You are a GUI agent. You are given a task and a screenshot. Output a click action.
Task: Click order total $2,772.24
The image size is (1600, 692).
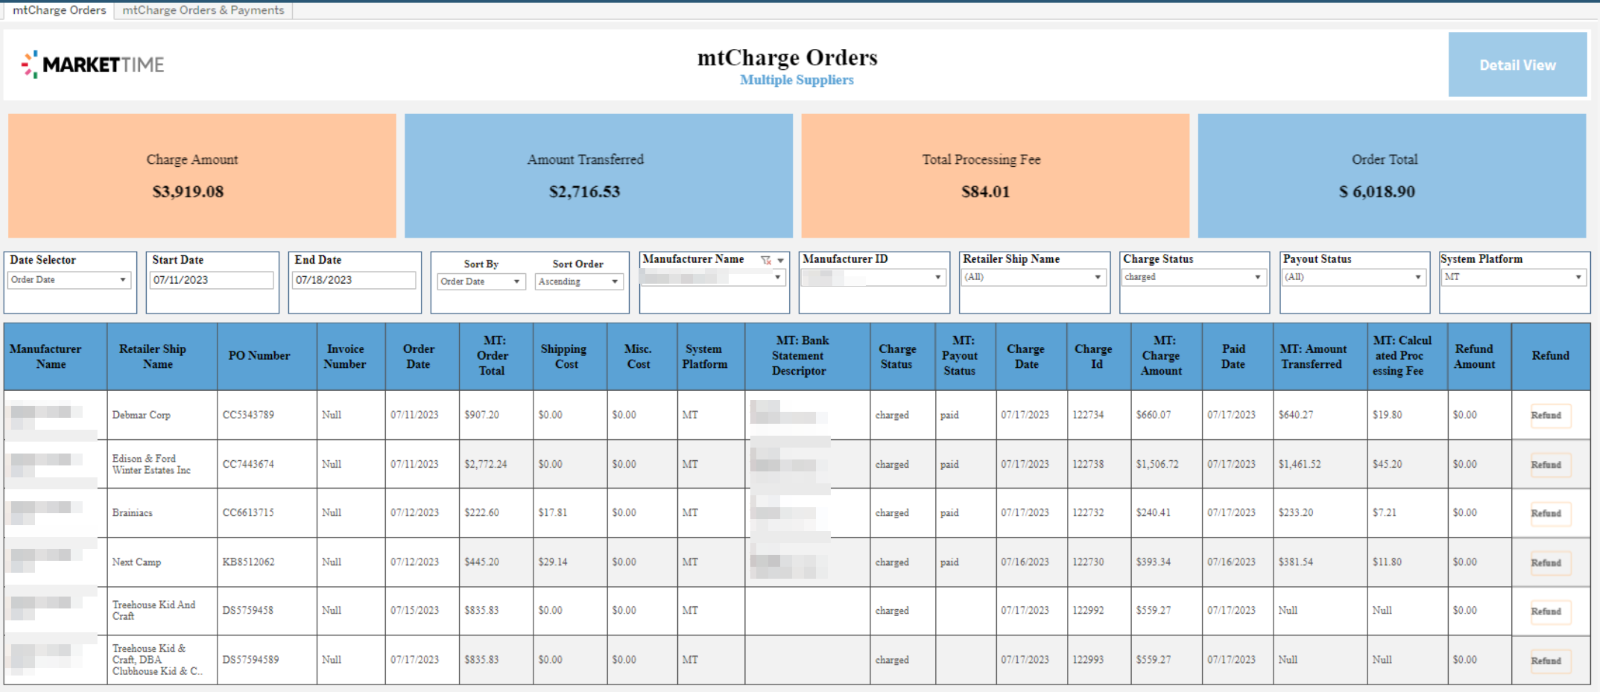click(x=485, y=464)
